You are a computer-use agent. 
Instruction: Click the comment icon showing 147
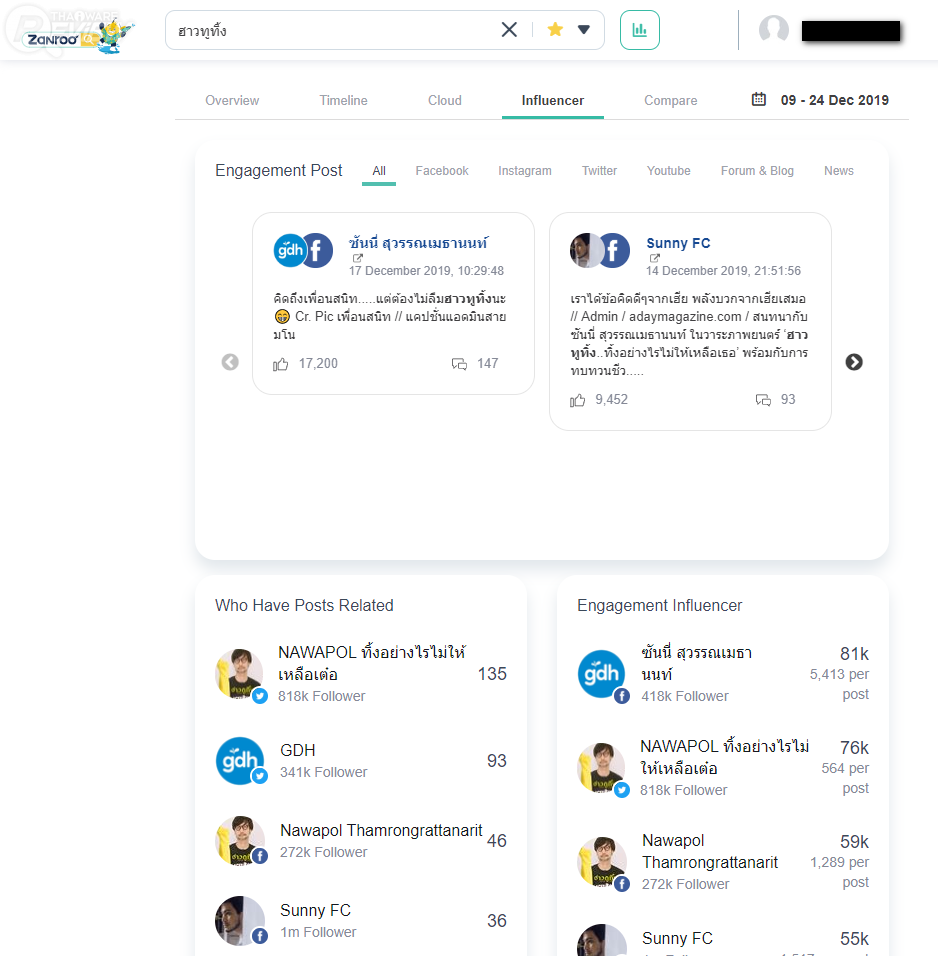click(x=459, y=364)
